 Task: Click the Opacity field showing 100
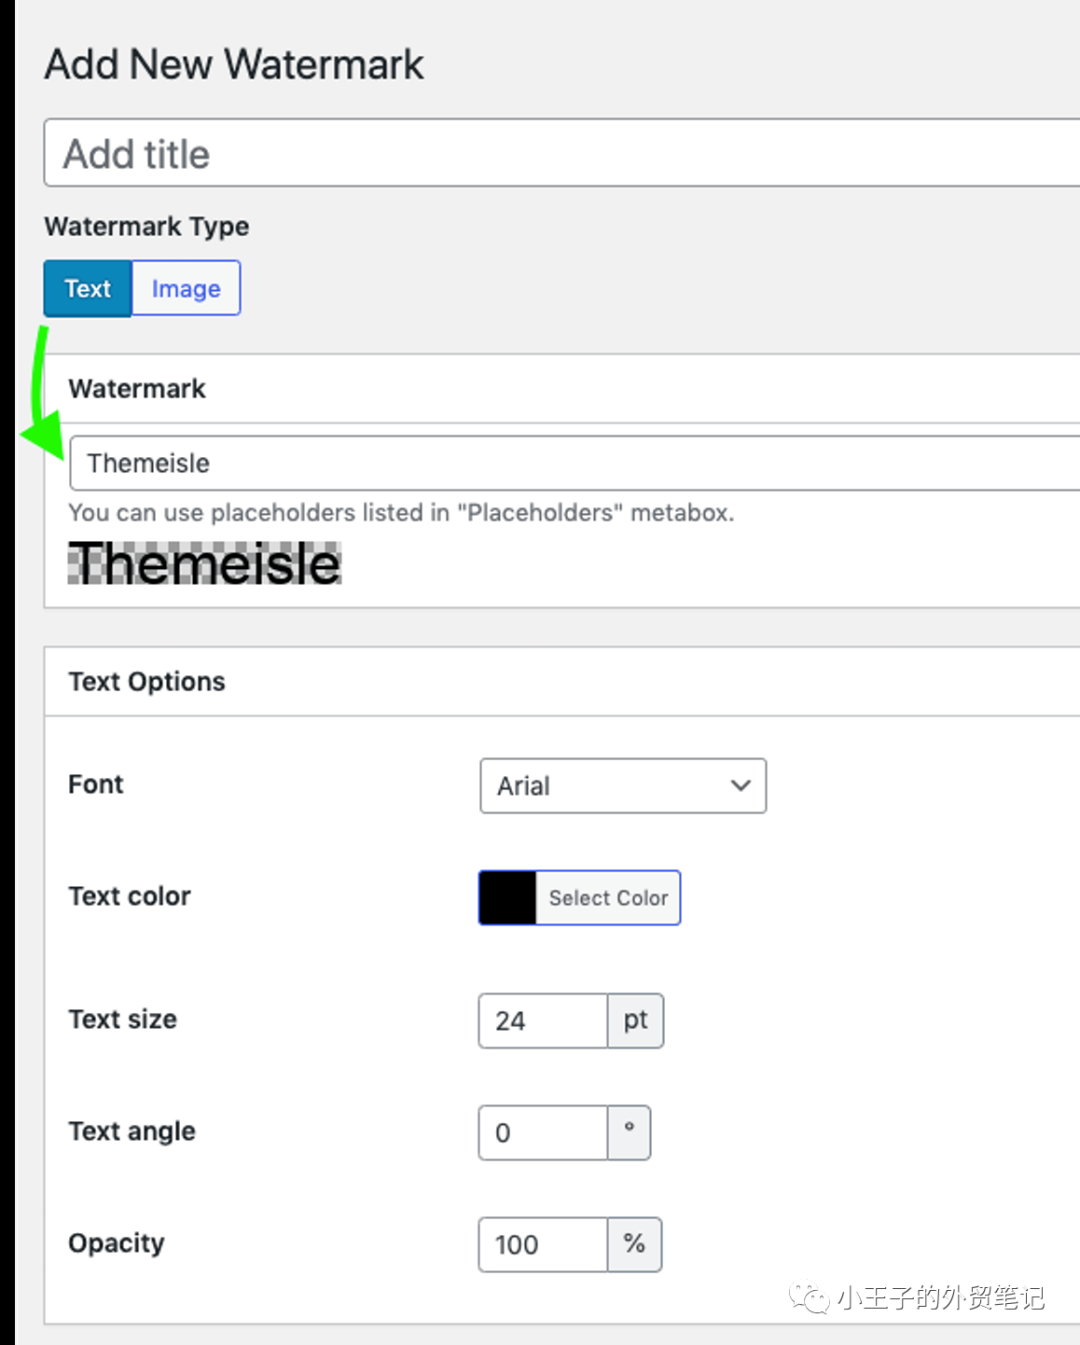(543, 1245)
